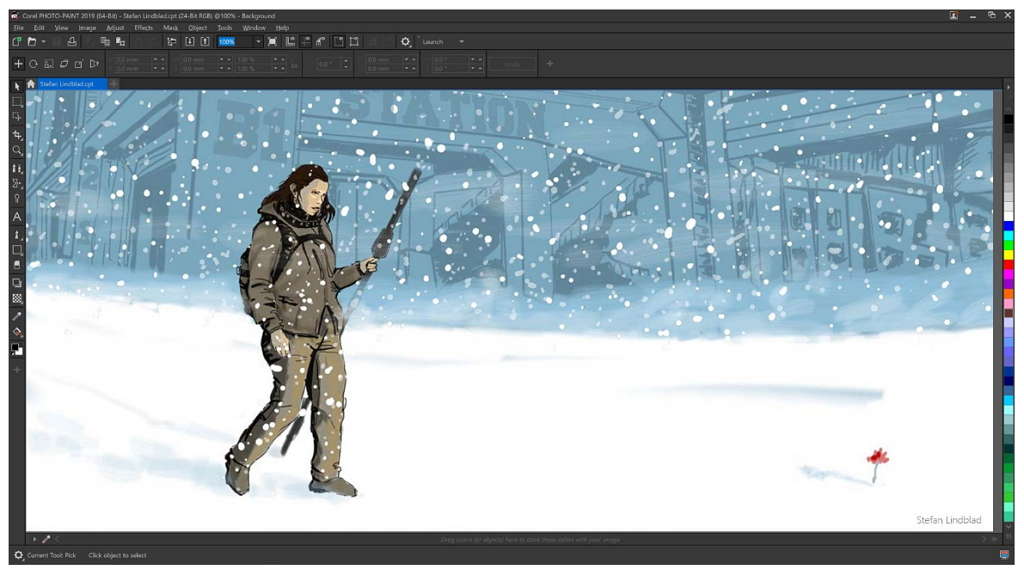
Task: Toggle full-screen preview button
Action: click(x=273, y=42)
